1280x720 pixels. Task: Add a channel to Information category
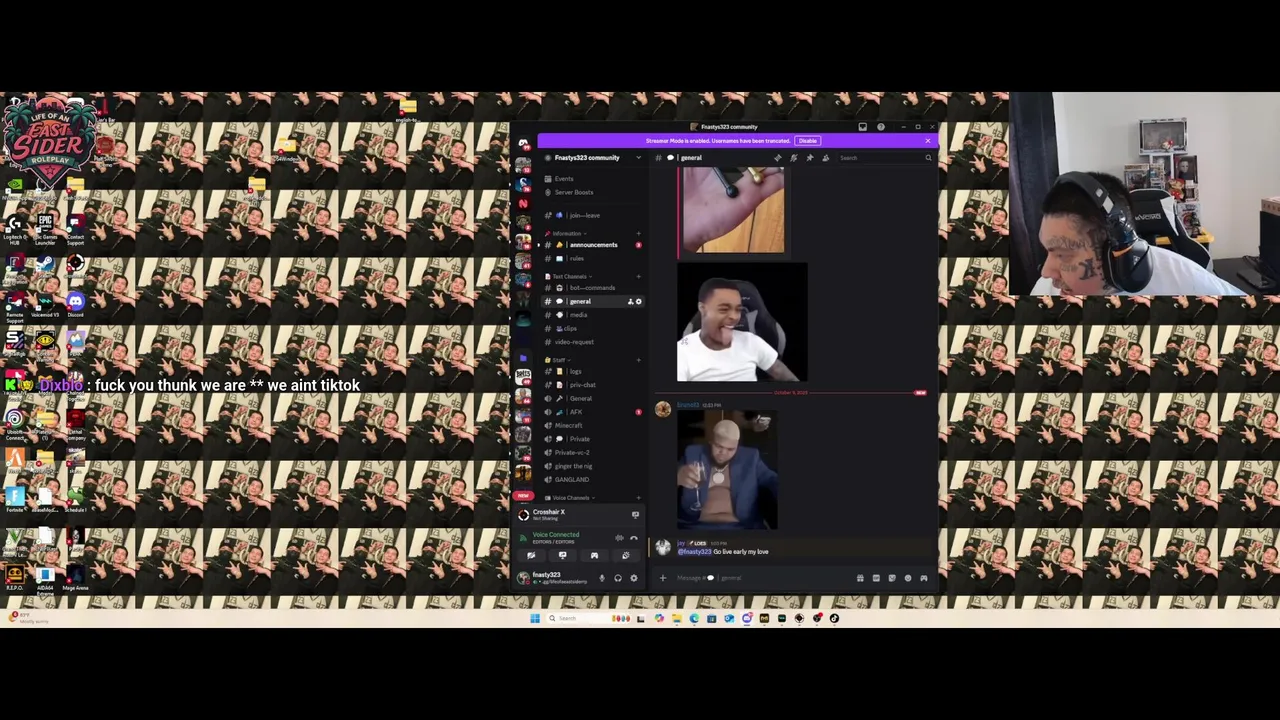[638, 234]
